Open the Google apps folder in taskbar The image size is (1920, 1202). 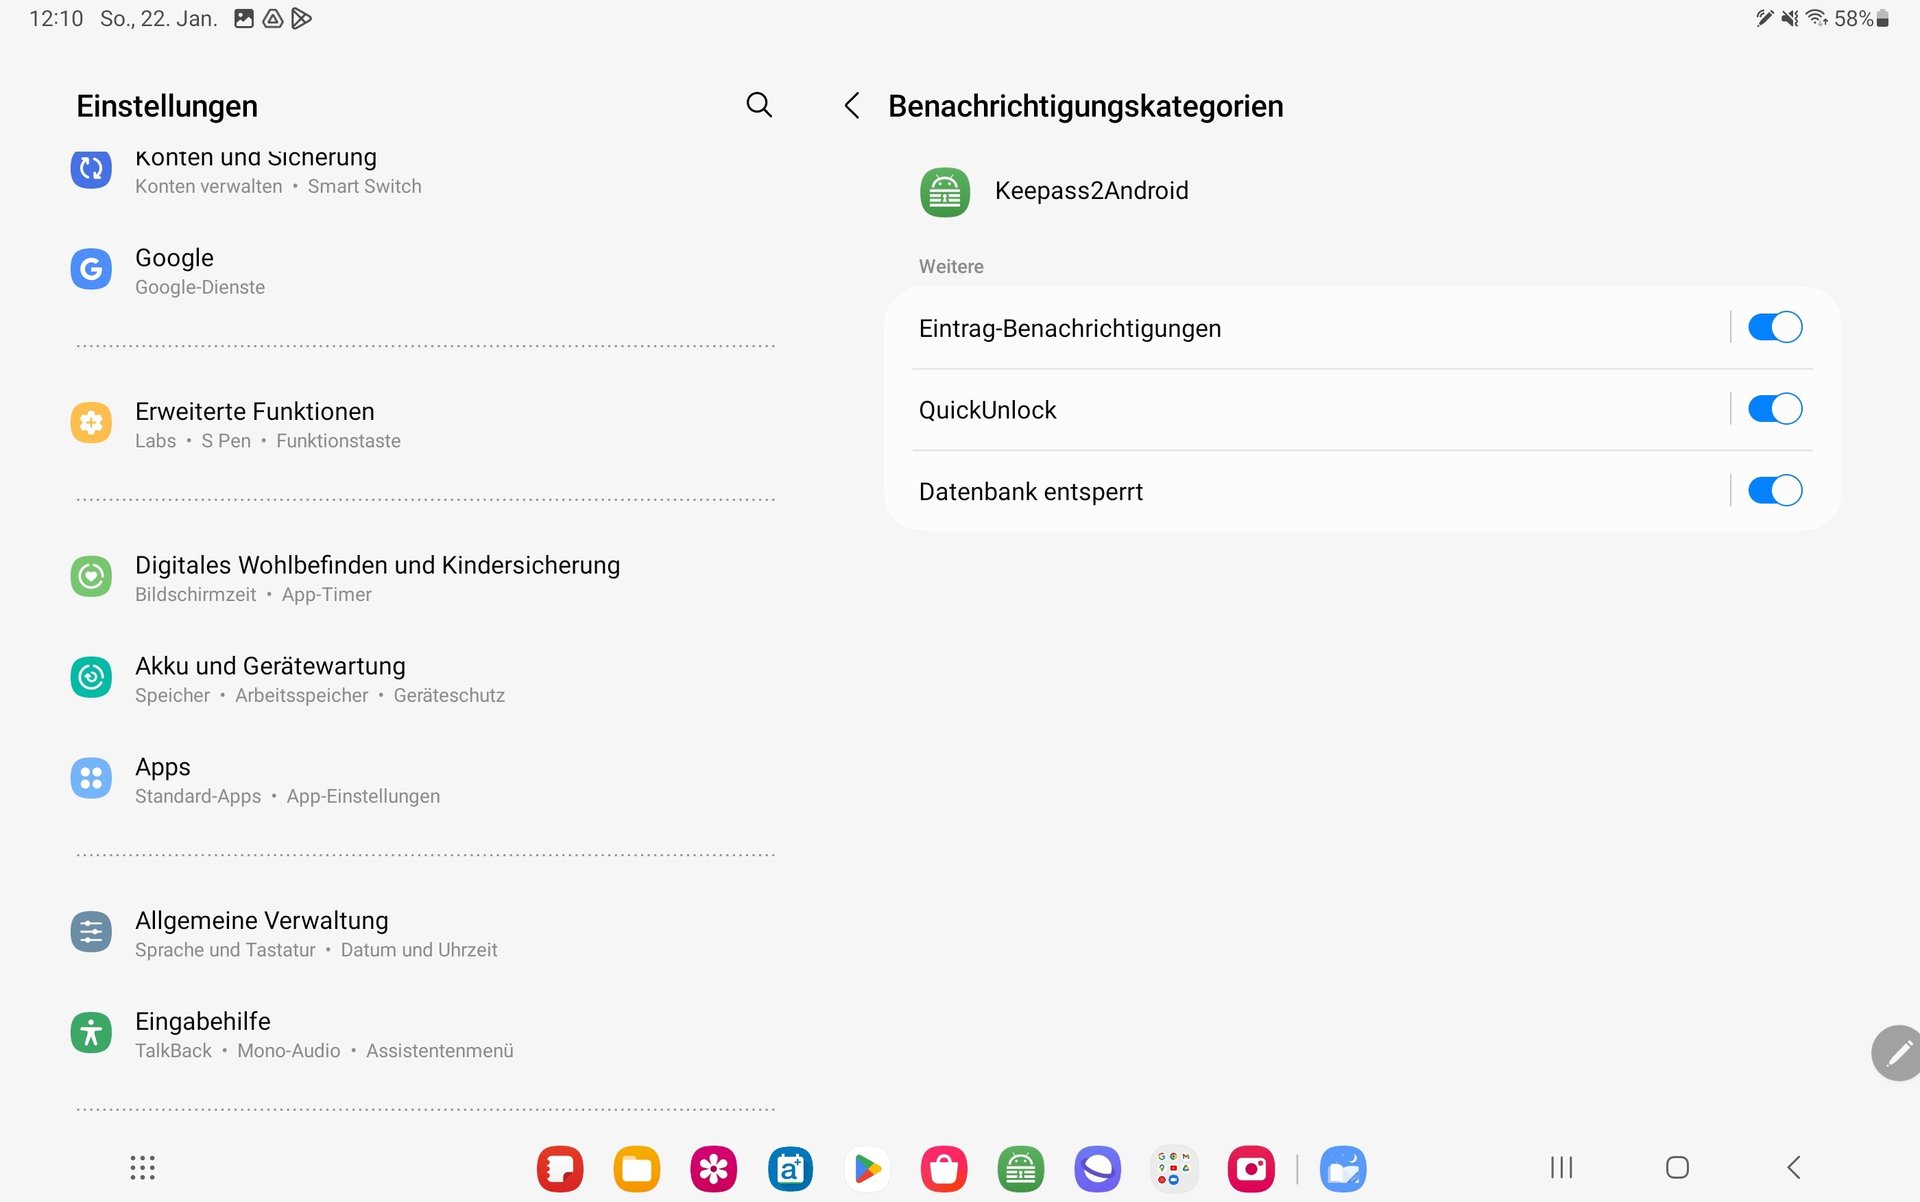(x=1174, y=1169)
